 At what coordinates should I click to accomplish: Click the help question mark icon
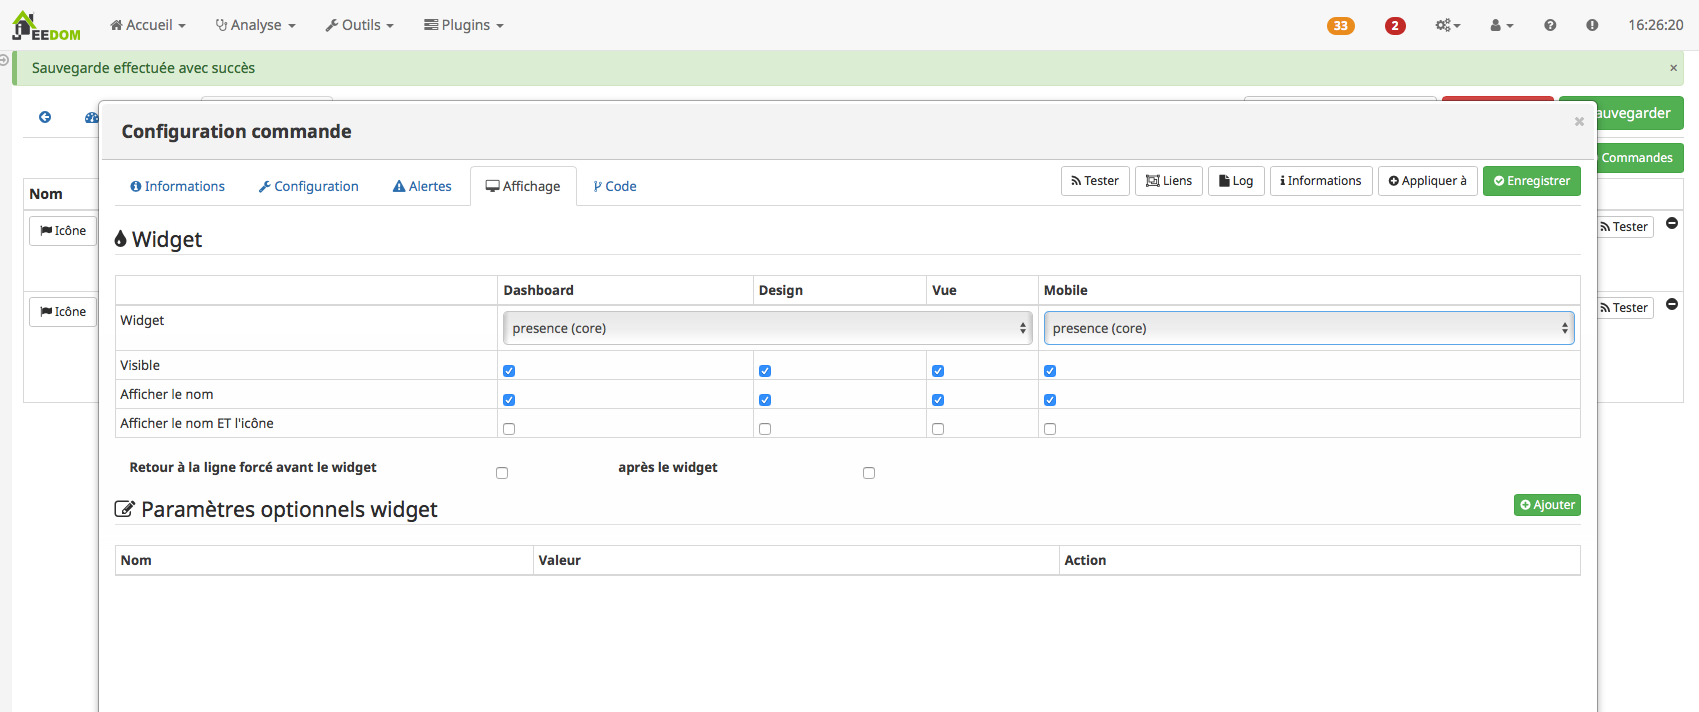1549,25
